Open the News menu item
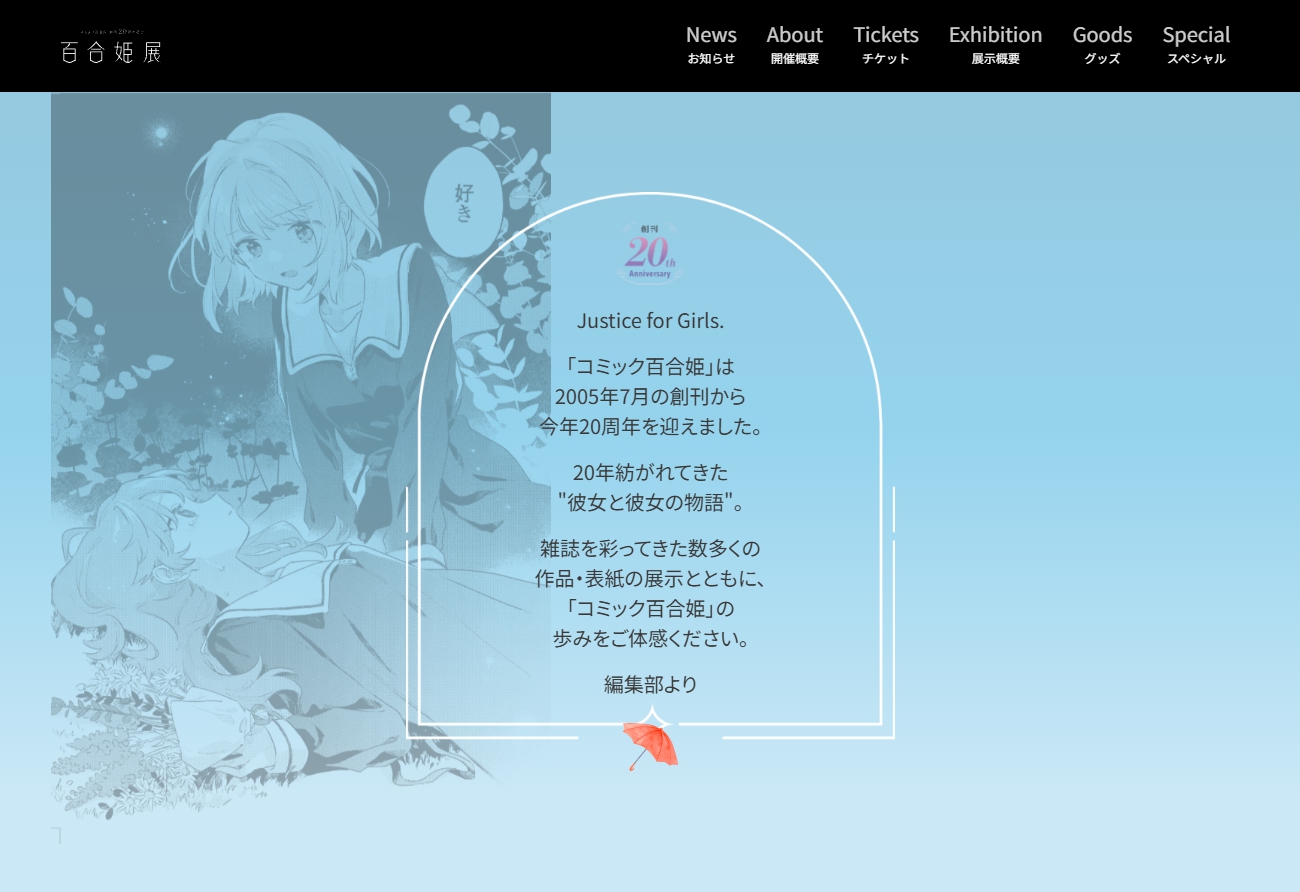This screenshot has height=892, width=1300. pyautogui.click(x=711, y=45)
